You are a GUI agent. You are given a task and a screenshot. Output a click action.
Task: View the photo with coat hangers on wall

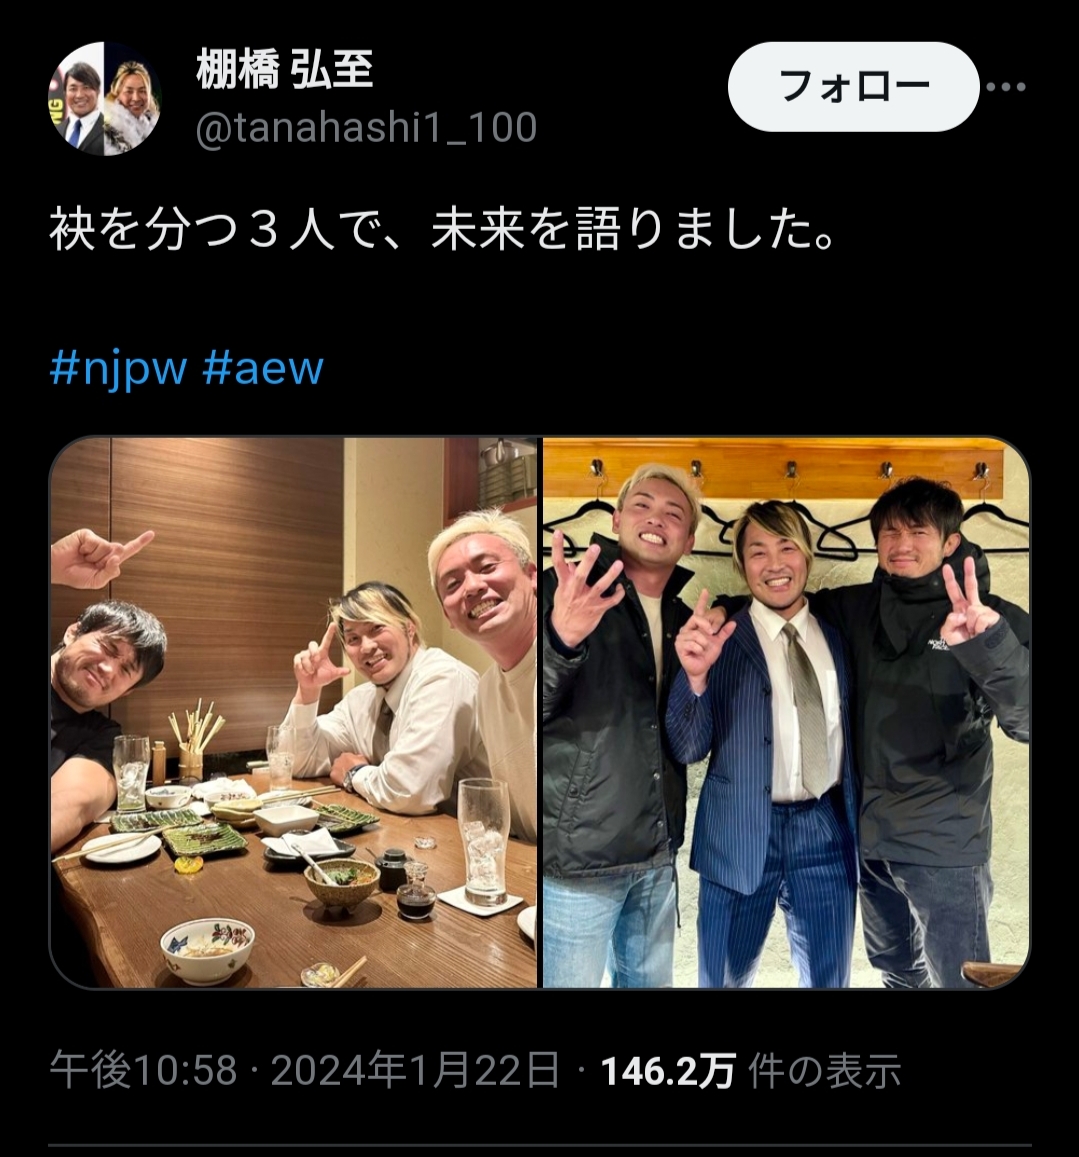pos(787,712)
